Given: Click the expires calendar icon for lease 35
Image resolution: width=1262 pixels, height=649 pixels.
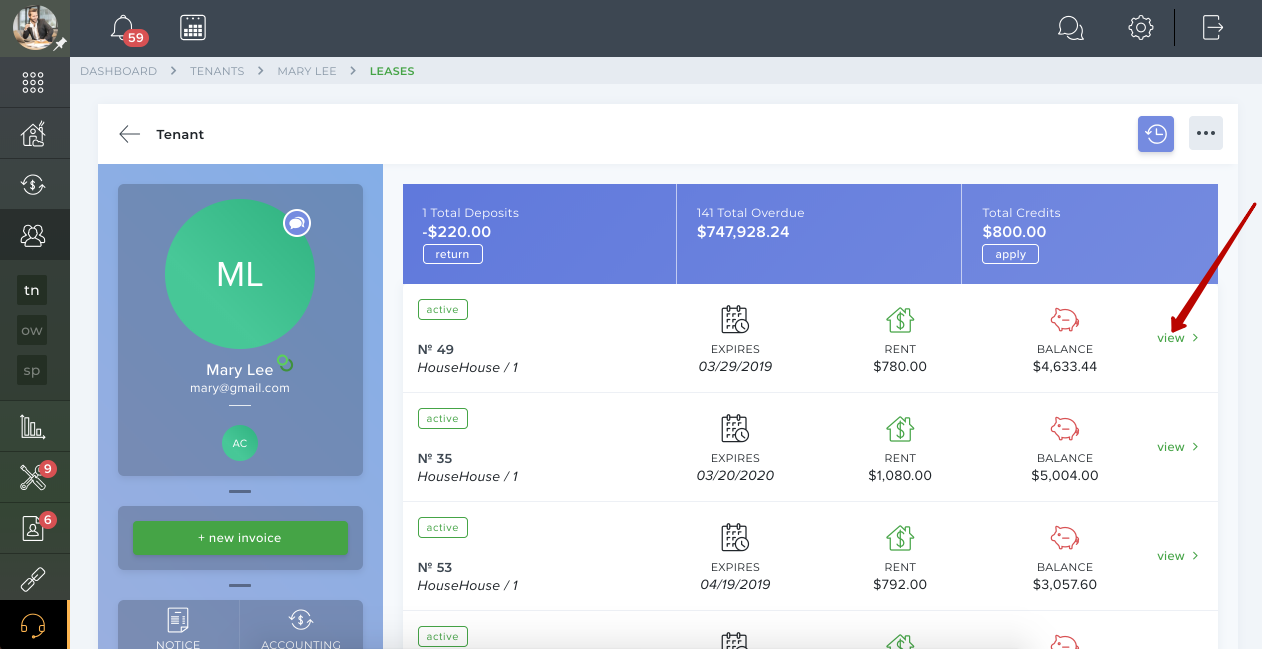Looking at the screenshot, I should click(x=735, y=429).
